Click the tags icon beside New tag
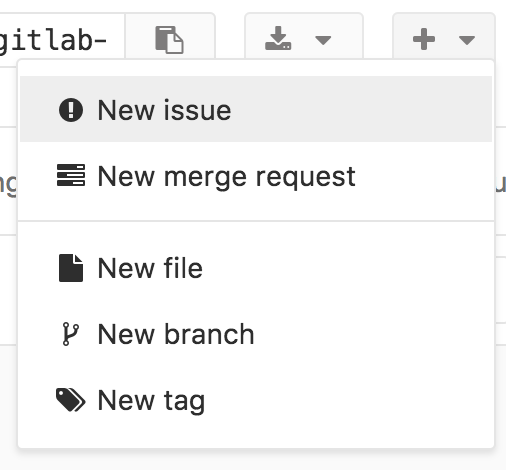Screen dimensions: 506x470 click(x=71, y=400)
